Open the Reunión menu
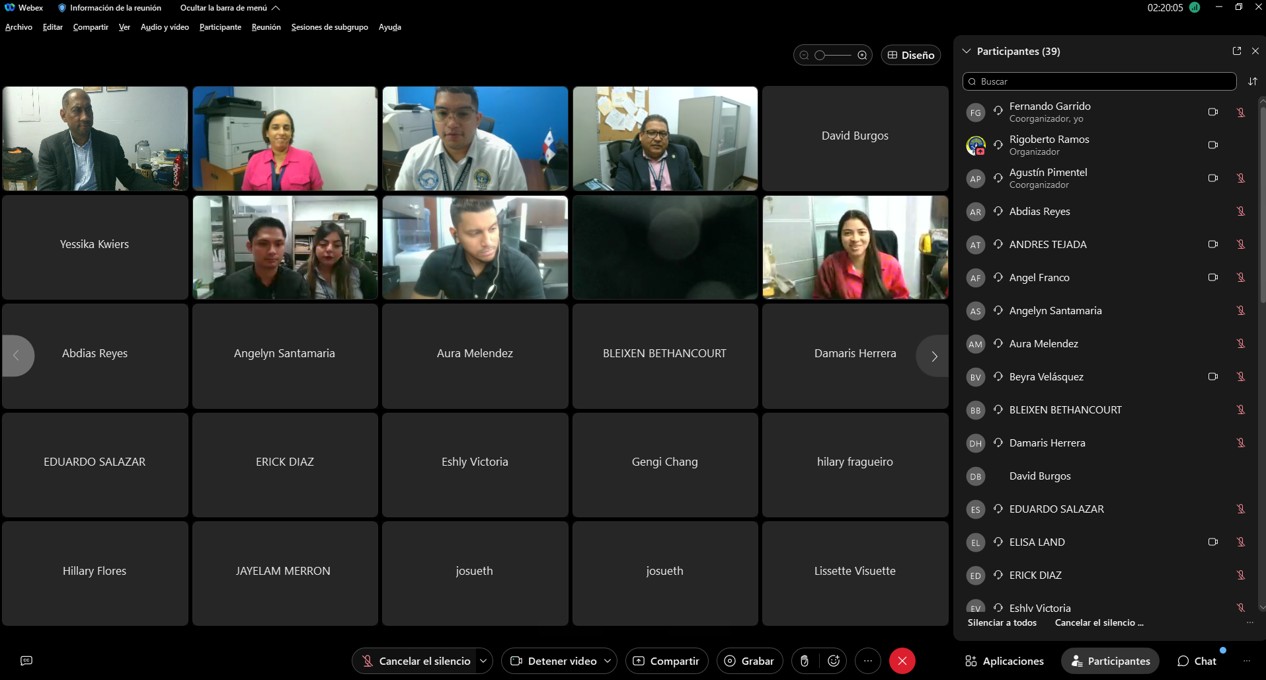Image resolution: width=1266 pixels, height=680 pixels. tap(266, 27)
